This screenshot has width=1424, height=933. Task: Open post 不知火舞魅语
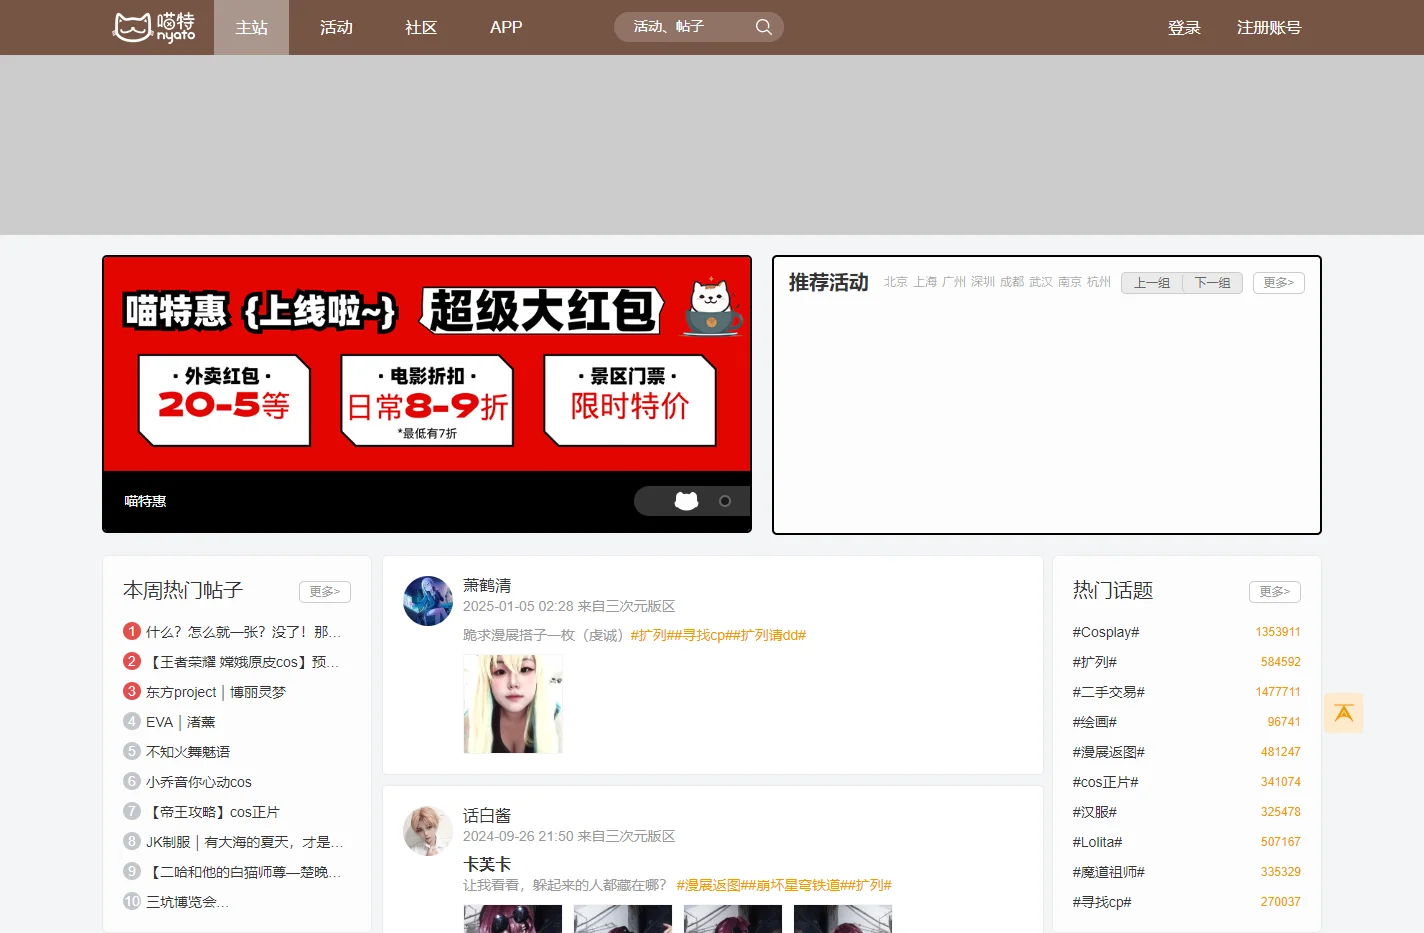(x=188, y=752)
